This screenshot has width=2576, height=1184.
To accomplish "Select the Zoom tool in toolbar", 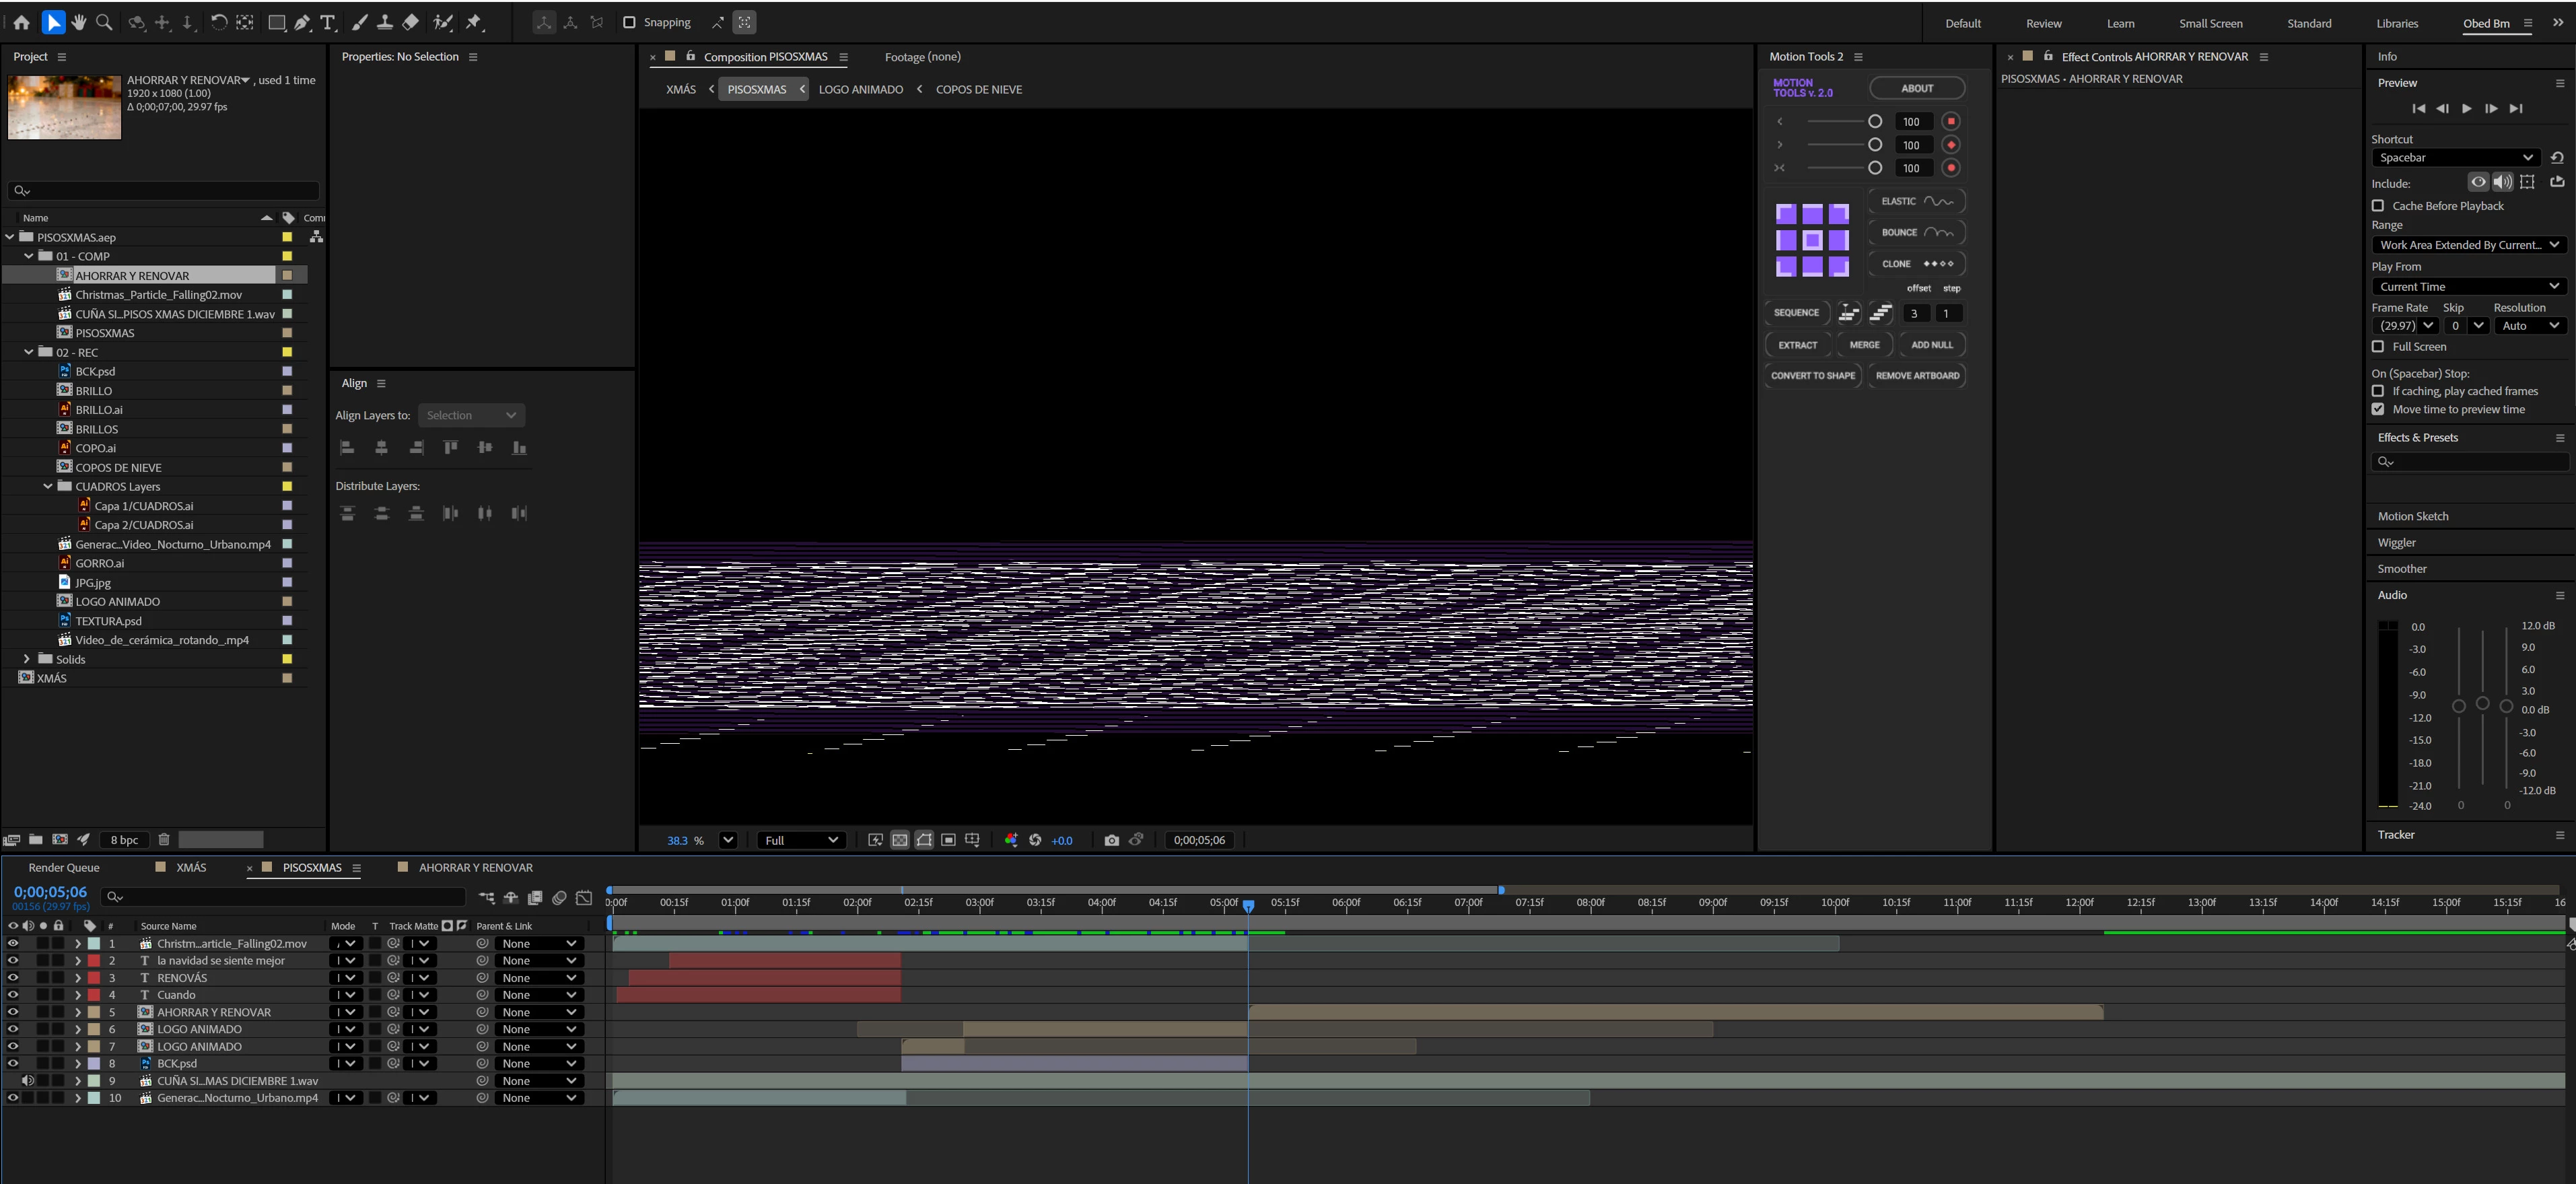I will (x=104, y=22).
